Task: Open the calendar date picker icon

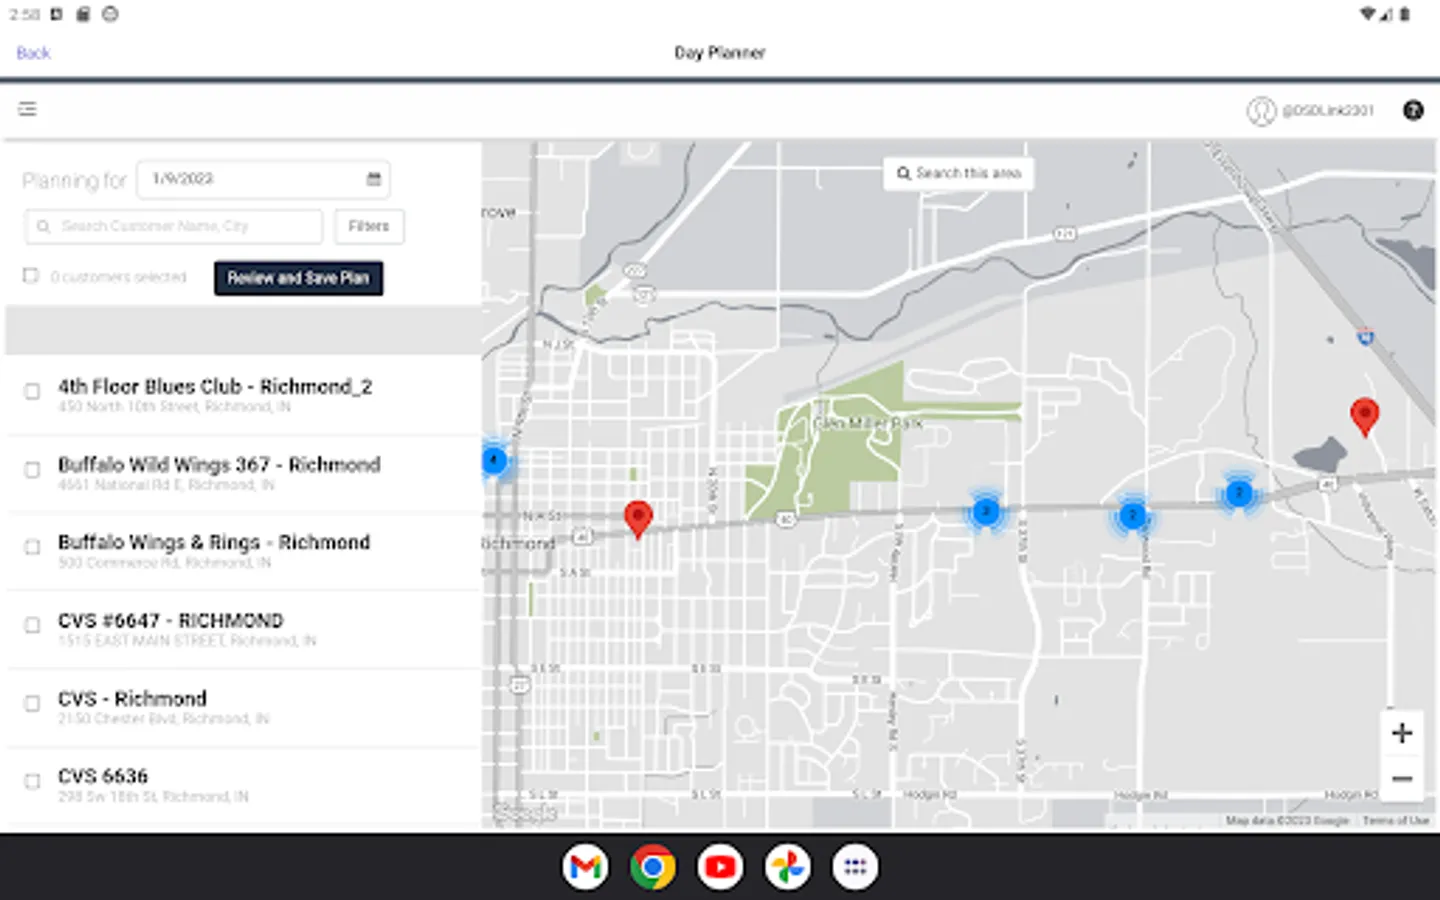Action: pyautogui.click(x=374, y=179)
